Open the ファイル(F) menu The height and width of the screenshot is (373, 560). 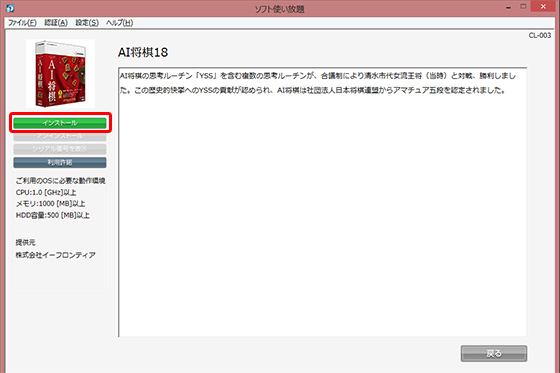[22, 23]
